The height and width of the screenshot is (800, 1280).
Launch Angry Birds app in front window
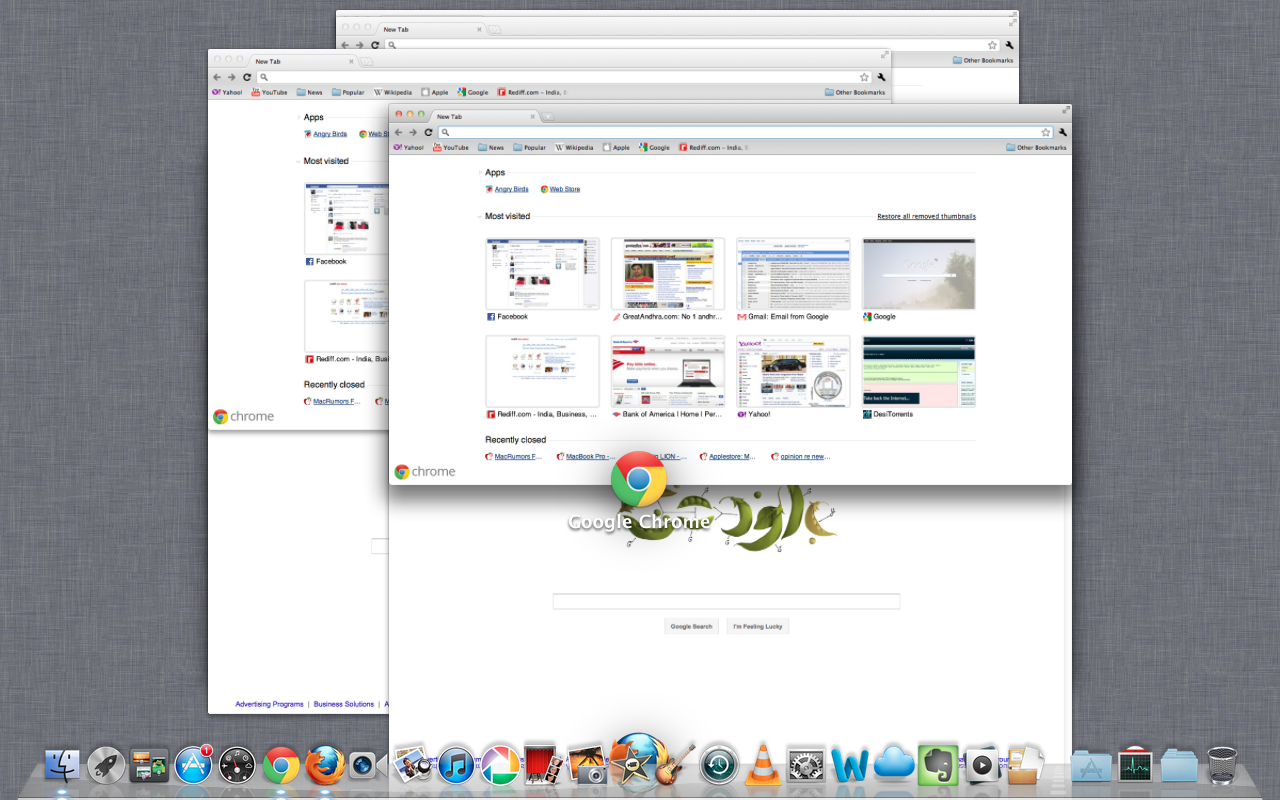[x=507, y=189]
